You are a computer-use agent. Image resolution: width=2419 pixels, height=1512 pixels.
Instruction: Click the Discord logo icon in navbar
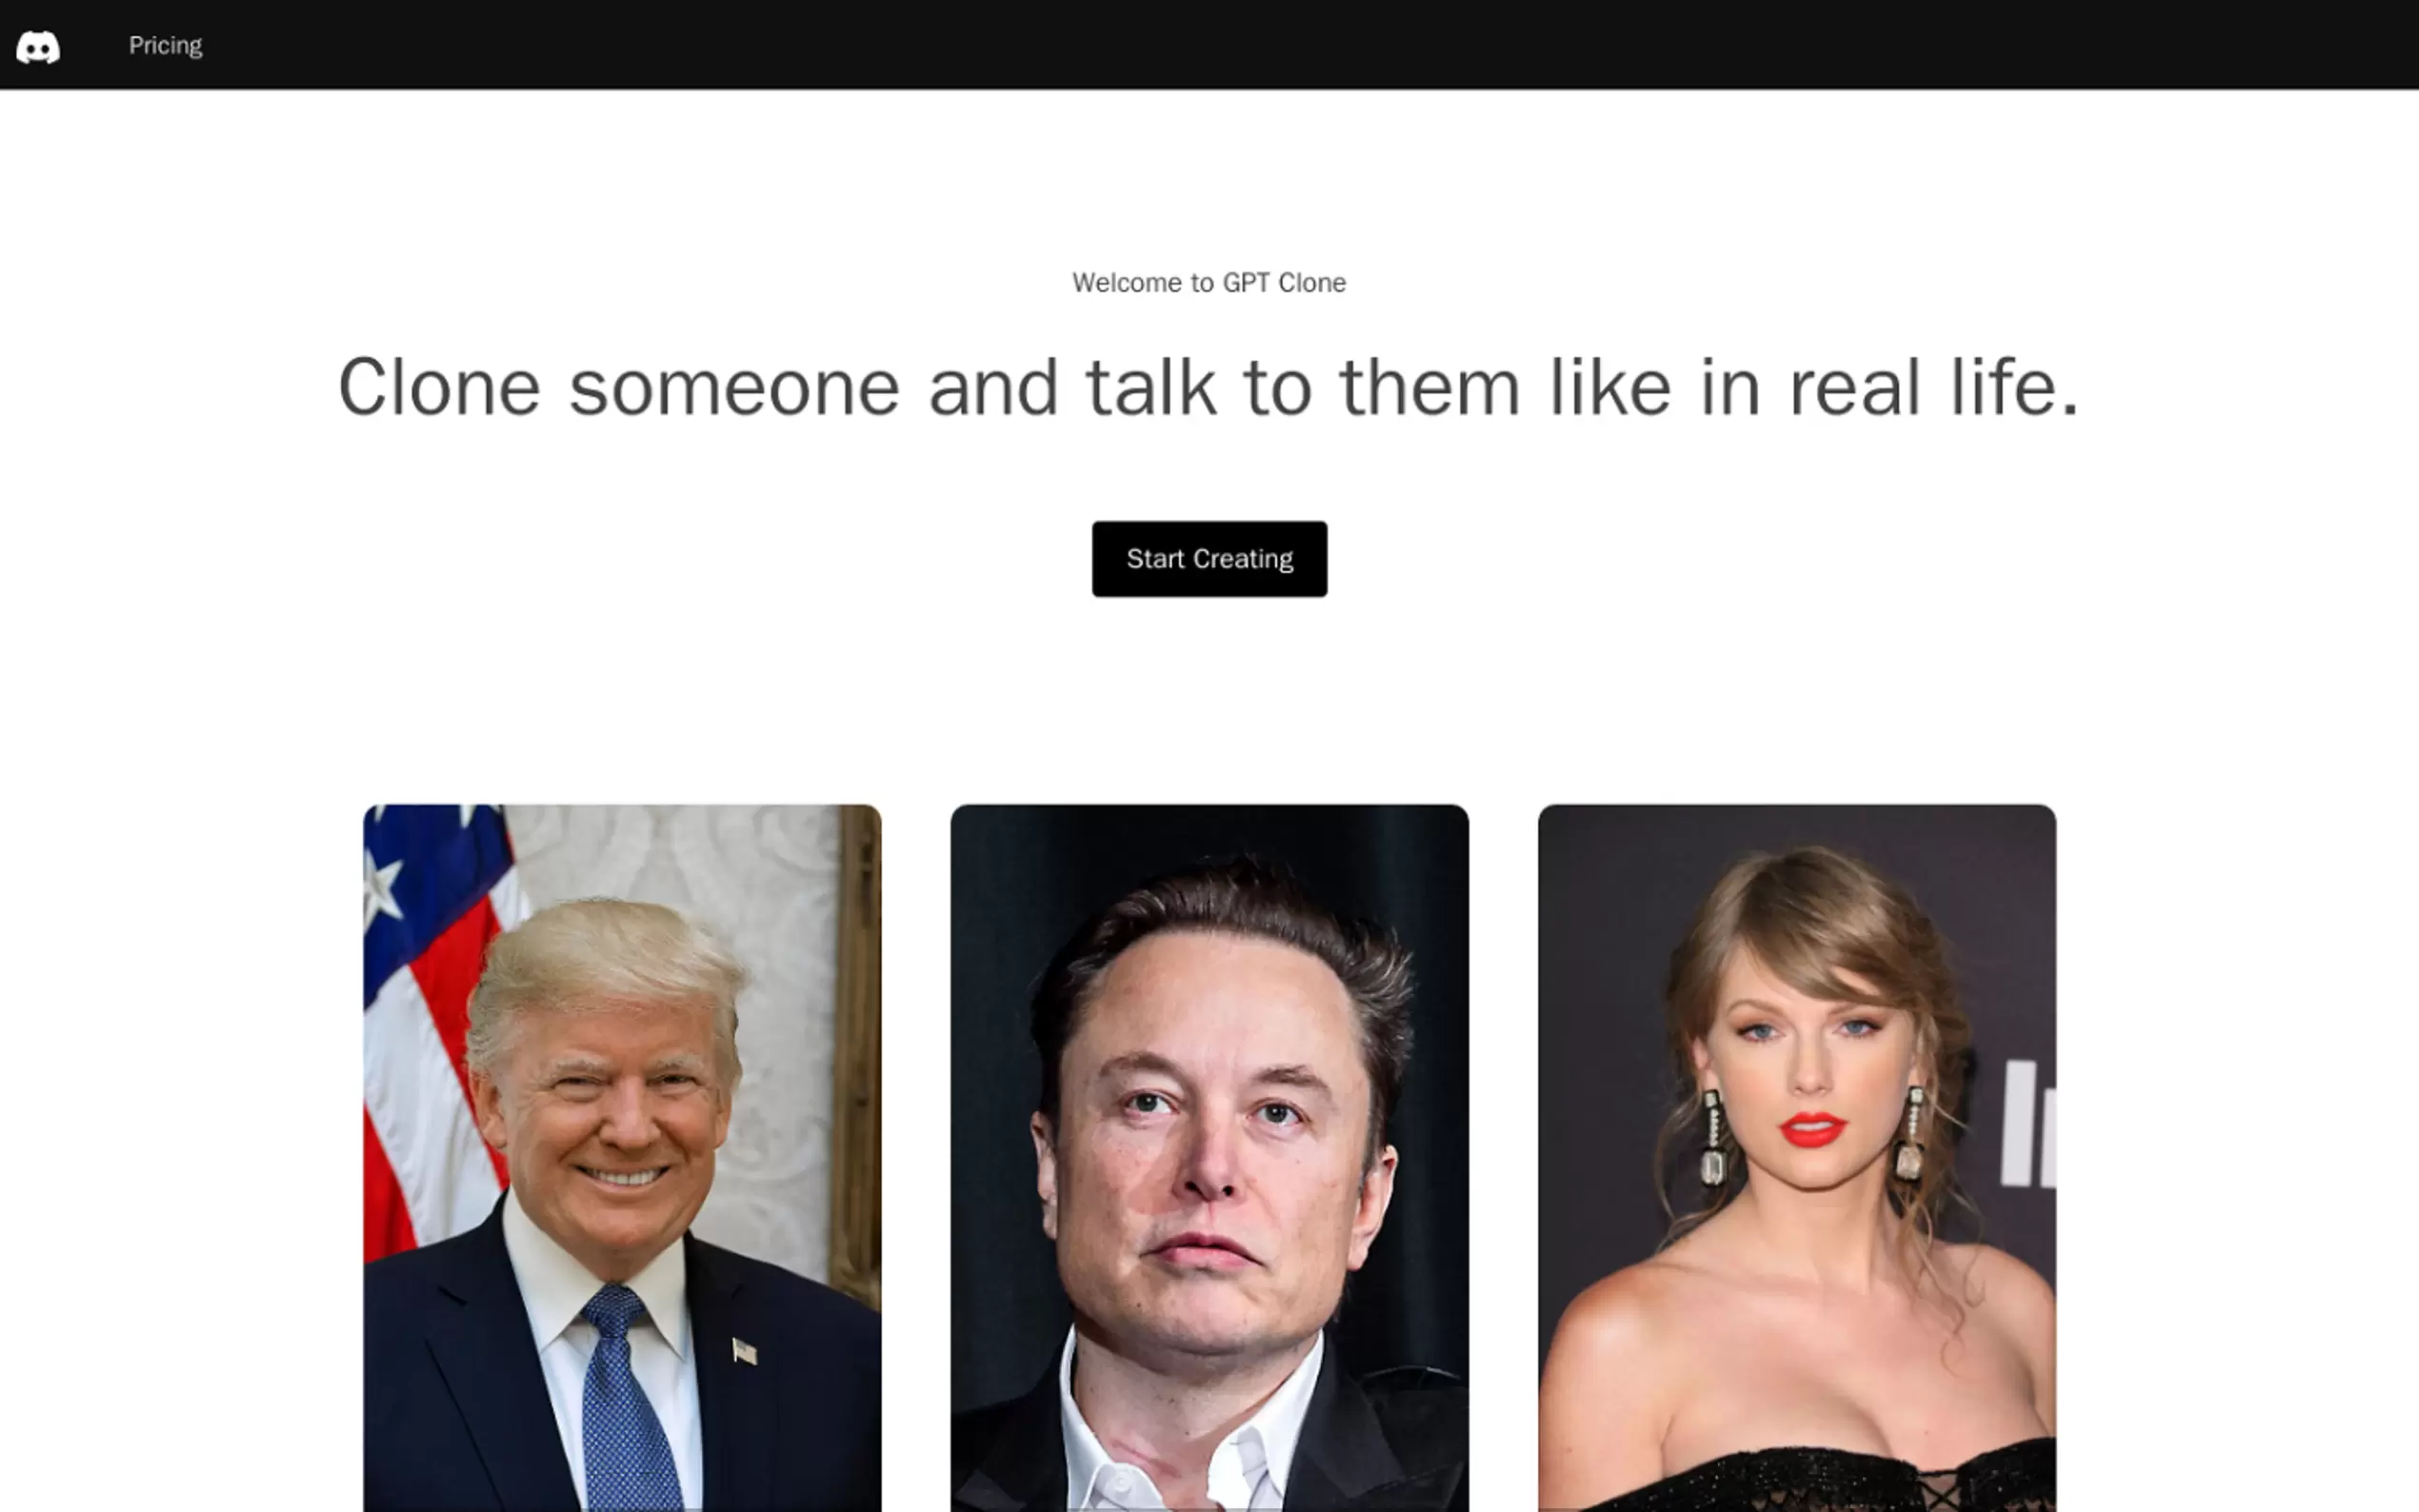pos(38,47)
